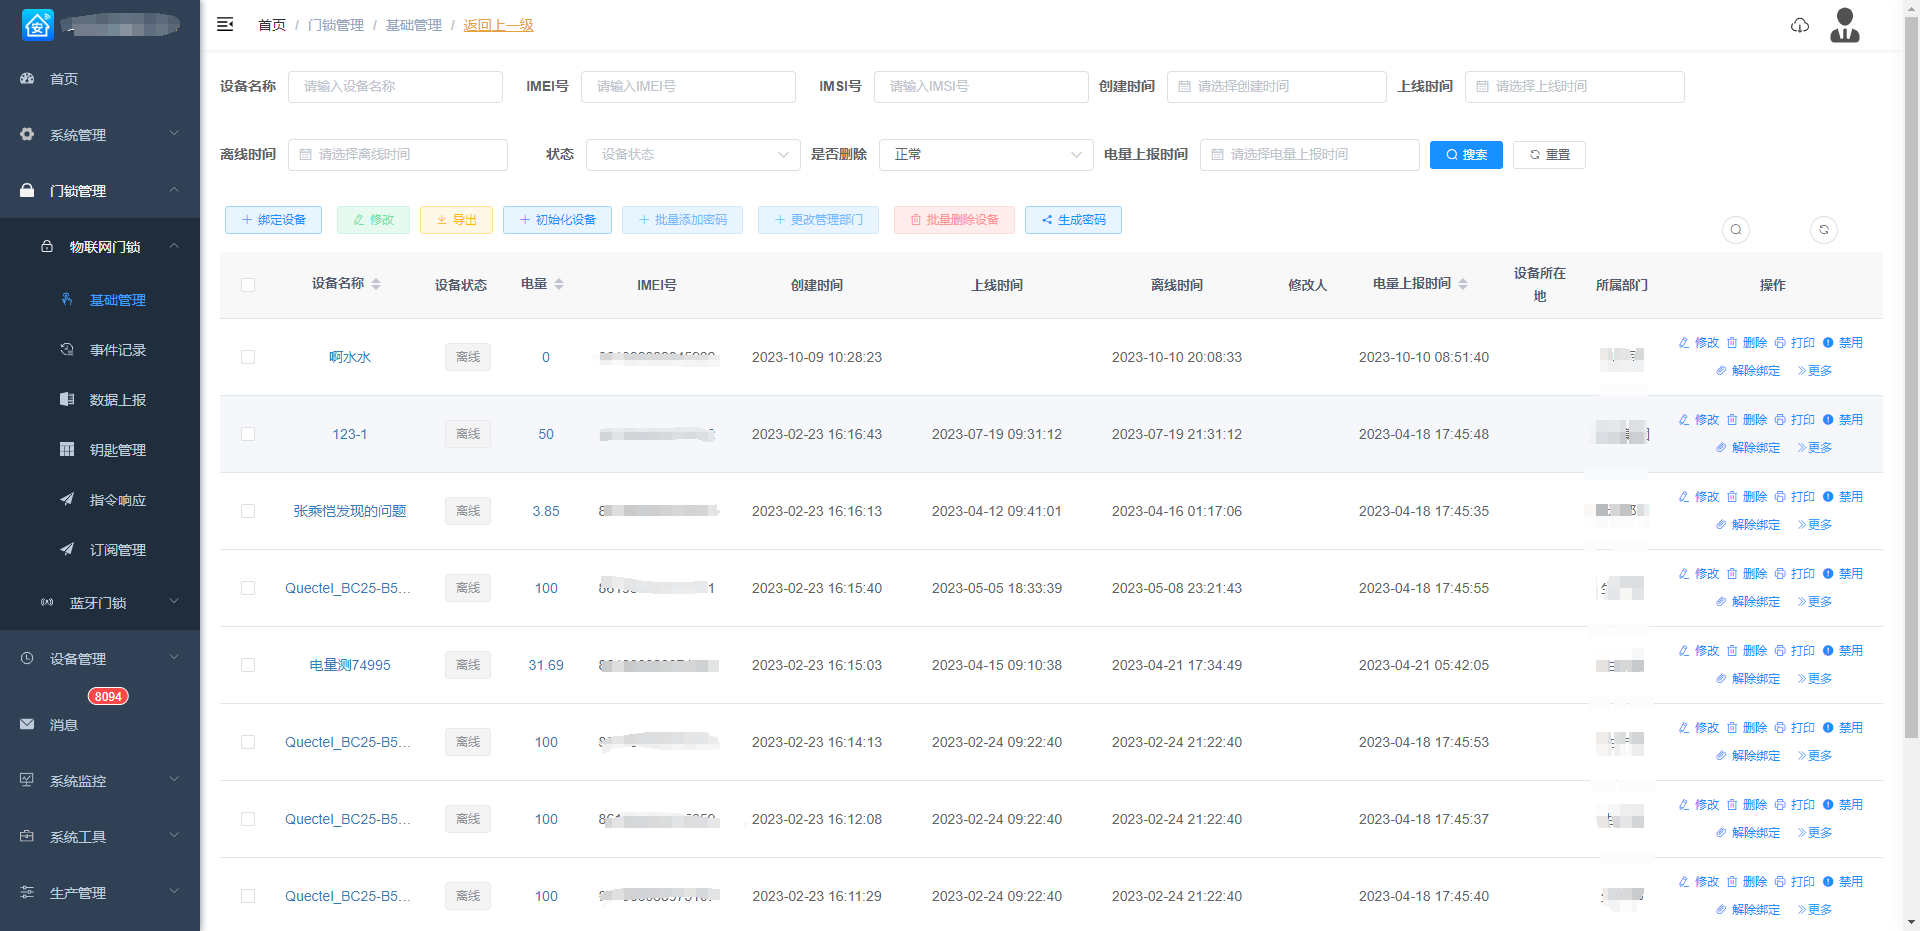Click the 重置 button
The height and width of the screenshot is (931, 1920).
(1549, 155)
